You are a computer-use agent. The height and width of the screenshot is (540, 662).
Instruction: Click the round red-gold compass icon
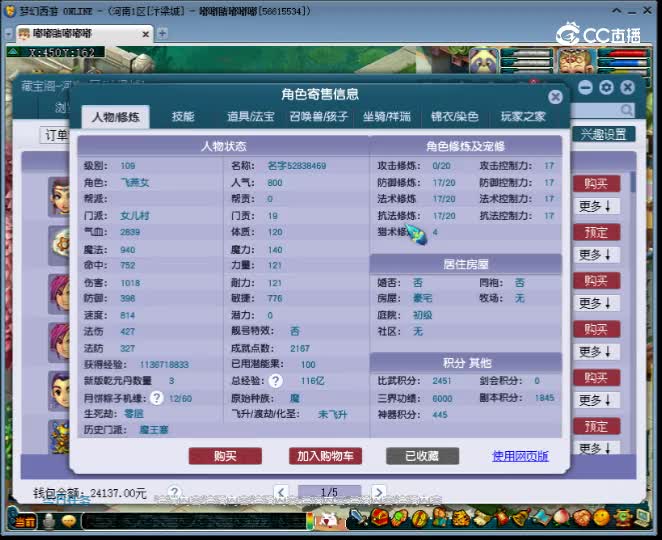coord(420,518)
